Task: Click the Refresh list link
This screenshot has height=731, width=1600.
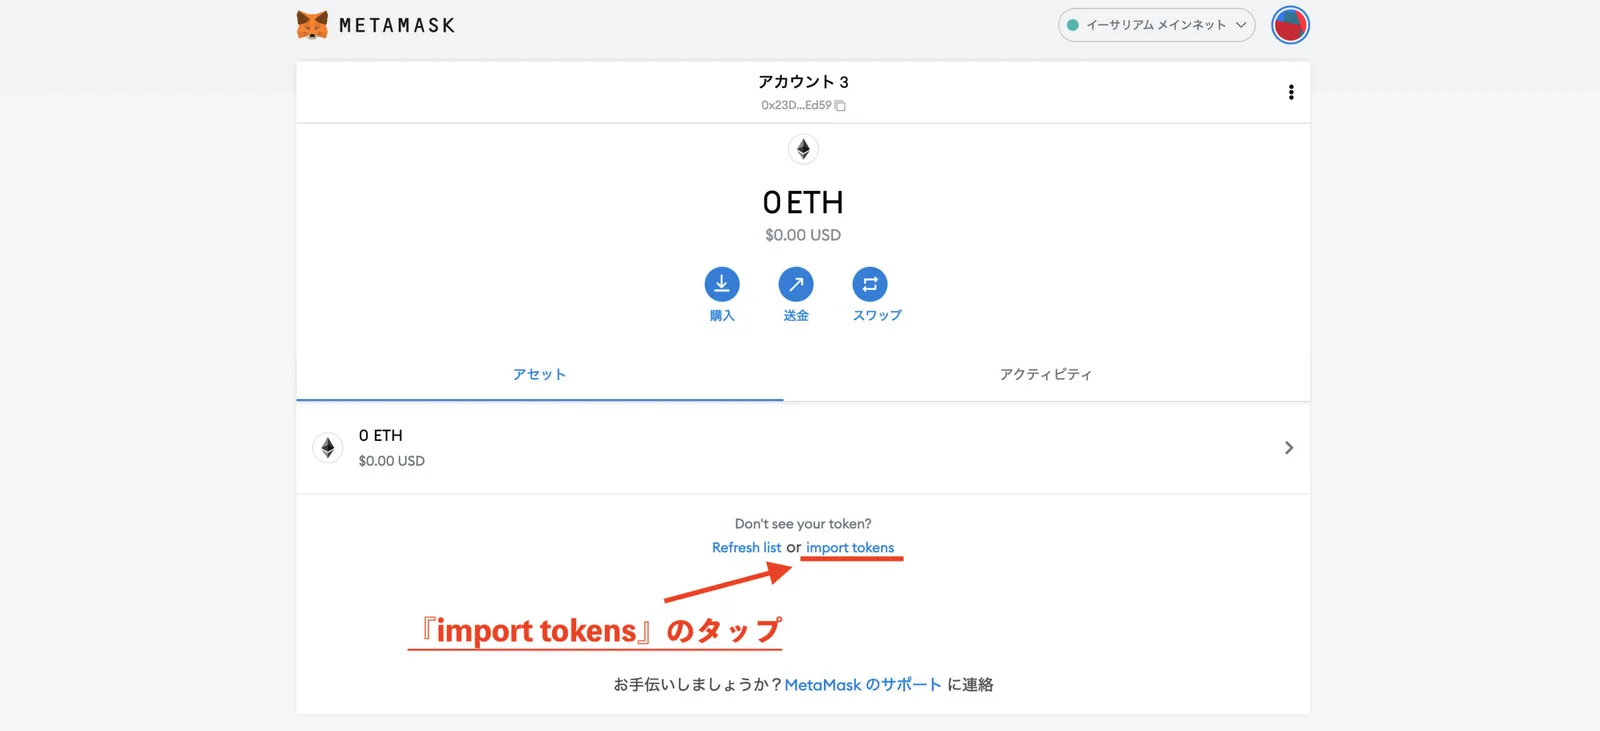Action: point(746,548)
